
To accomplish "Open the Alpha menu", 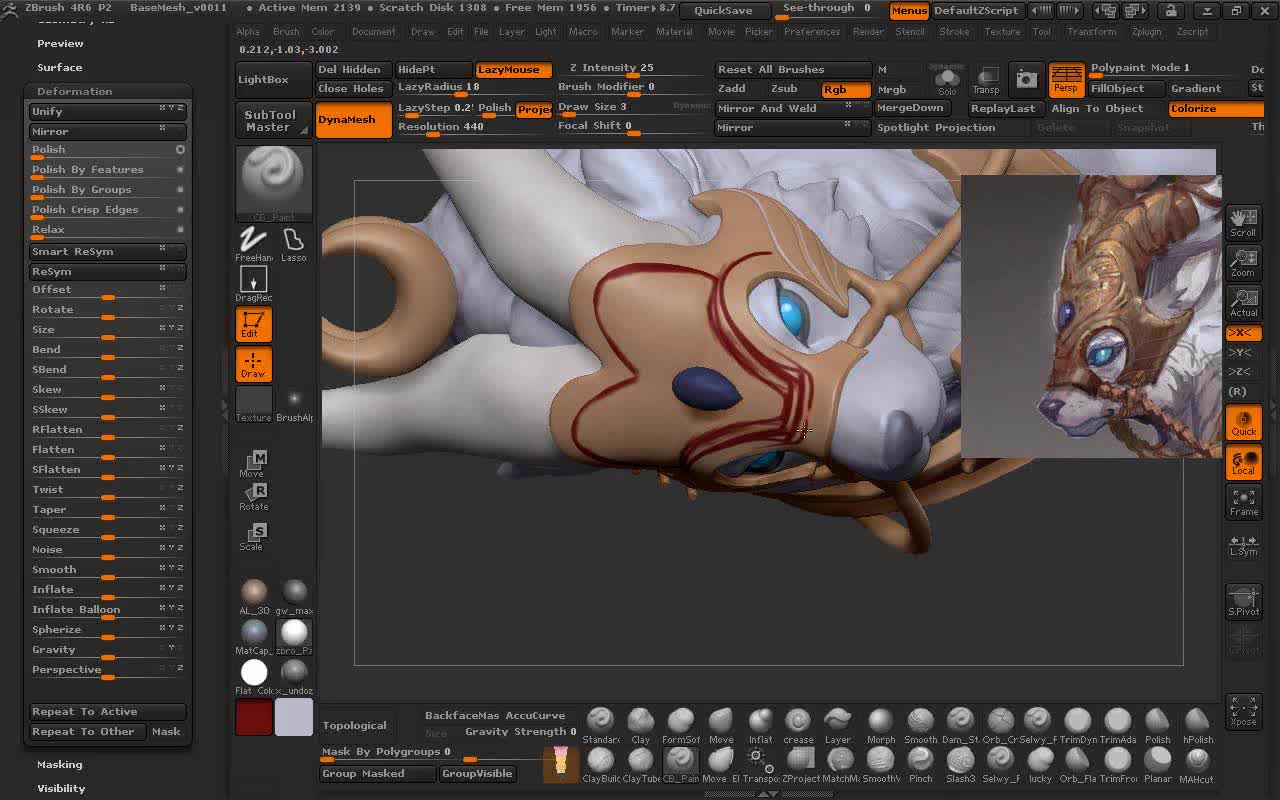I will coord(248,31).
